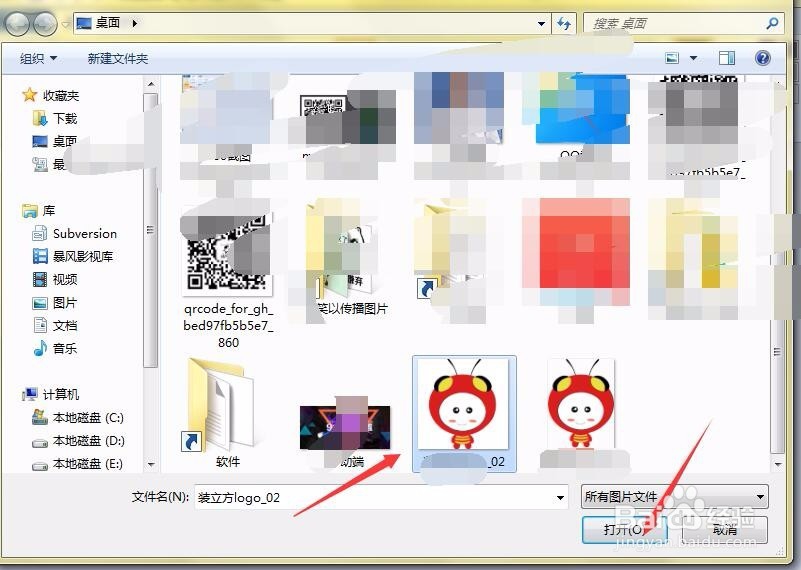The height and width of the screenshot is (570, 801).
Task: Open the 文档 library
Action: point(65,325)
